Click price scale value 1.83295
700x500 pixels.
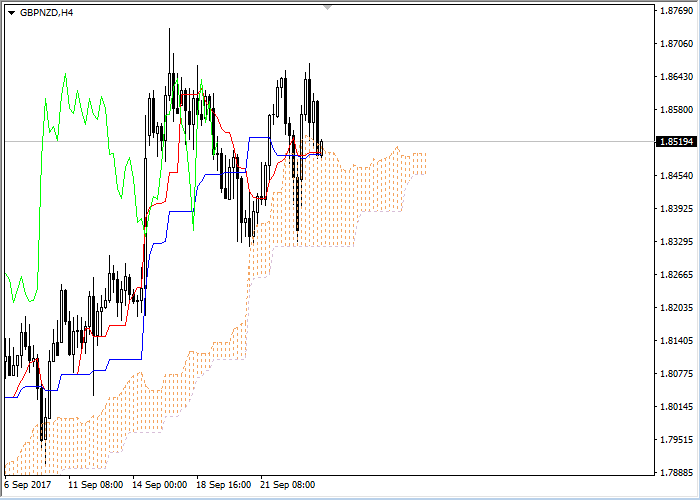click(676, 242)
